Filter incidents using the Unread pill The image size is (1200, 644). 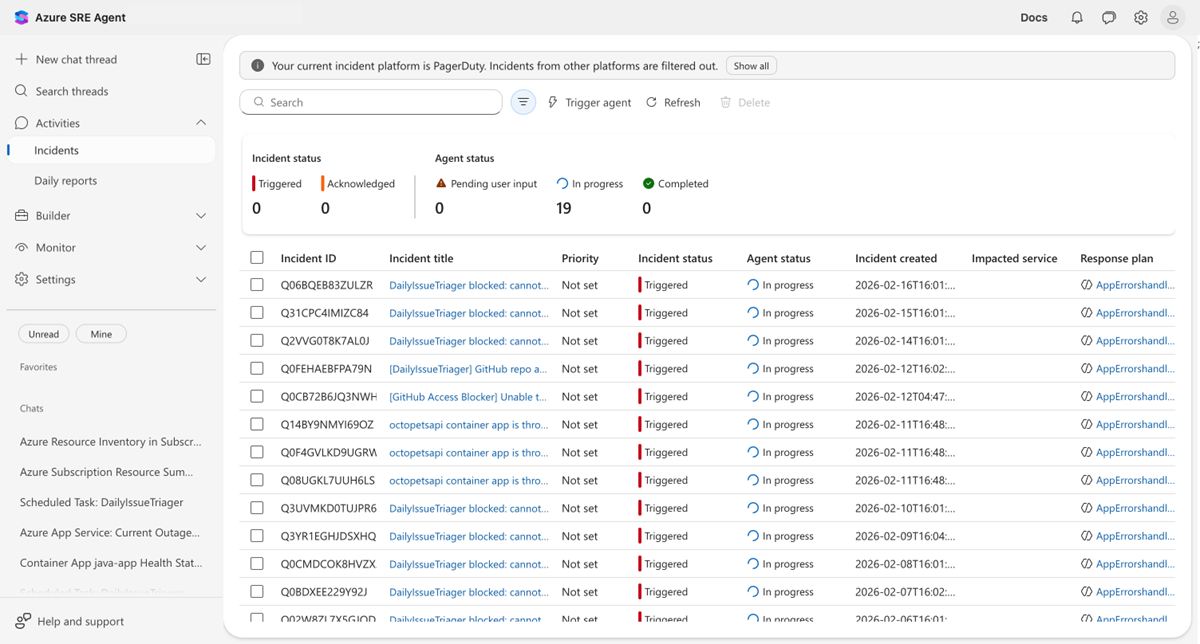click(x=43, y=333)
